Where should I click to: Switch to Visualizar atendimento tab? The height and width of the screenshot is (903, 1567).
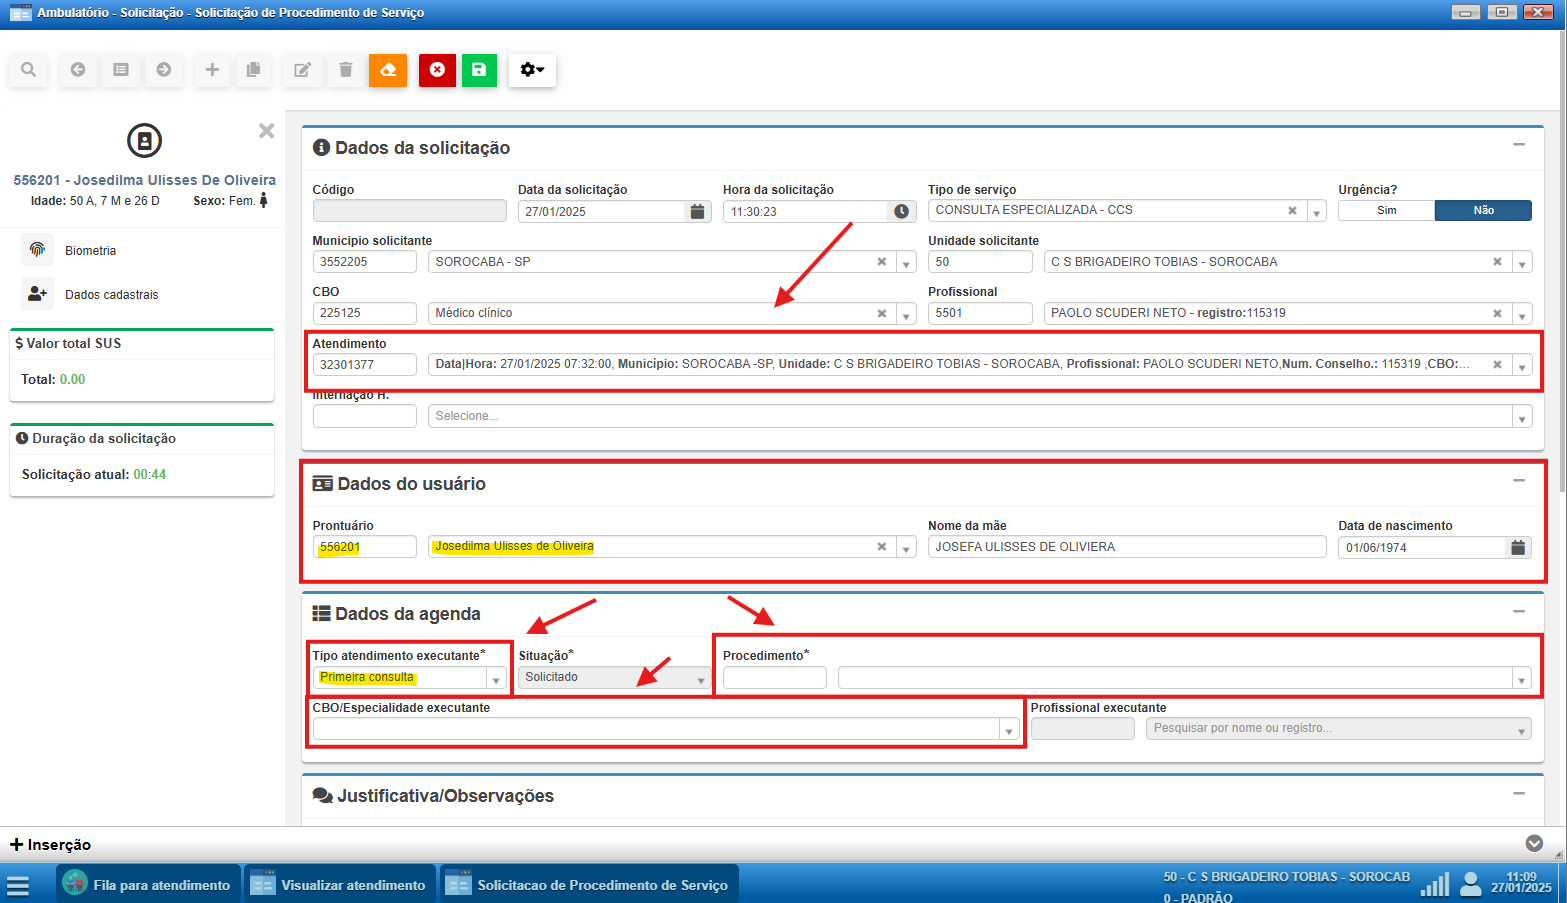[x=339, y=885]
